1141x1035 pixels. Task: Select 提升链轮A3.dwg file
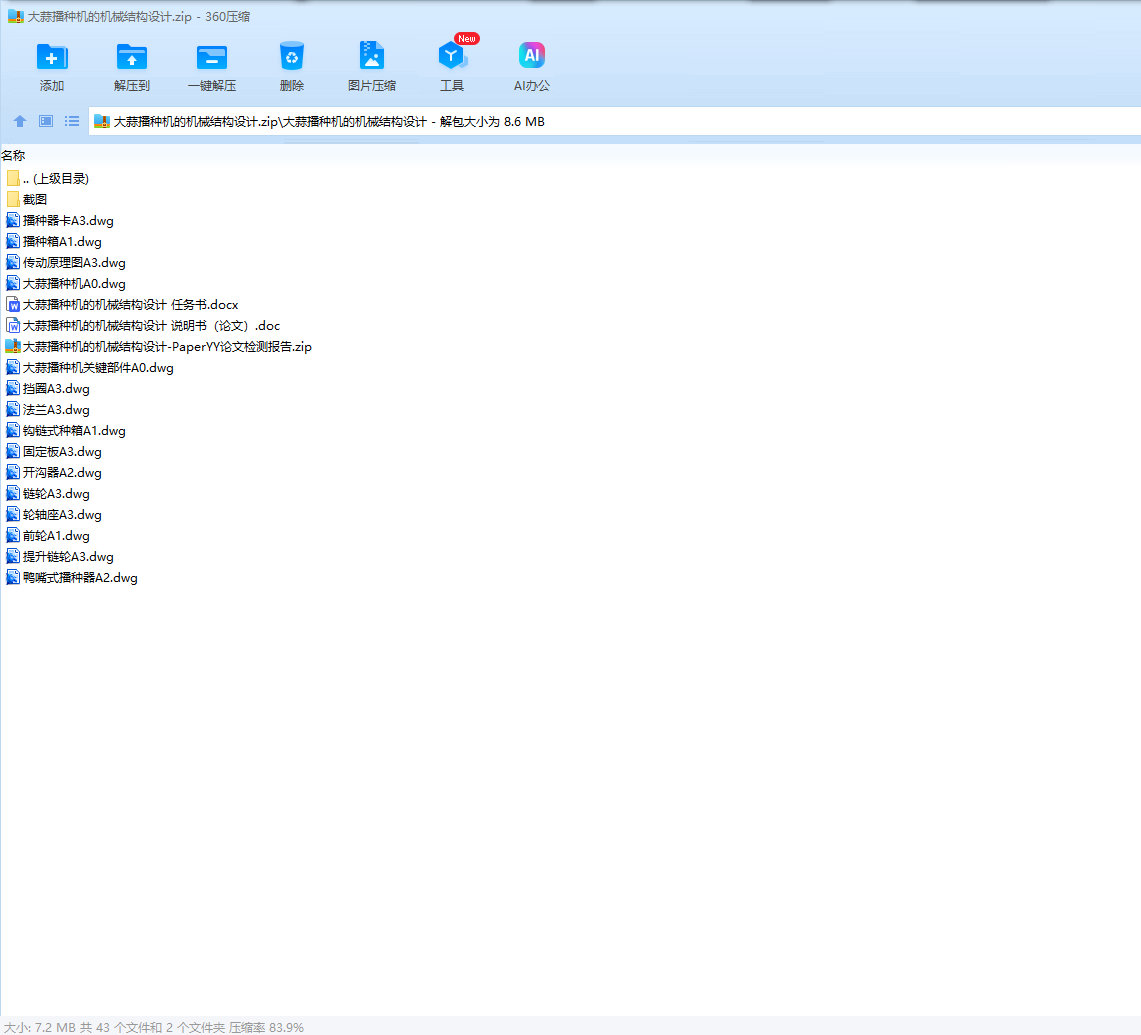[60, 558]
